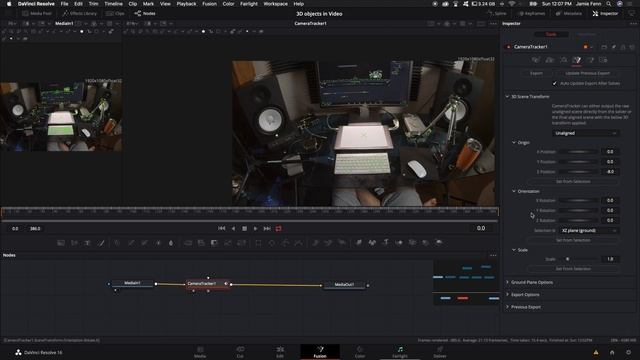Image resolution: width=640 pixels, height=360 pixels.
Task: Open the last Settings tab icon in Inspector
Action: pos(603,60)
